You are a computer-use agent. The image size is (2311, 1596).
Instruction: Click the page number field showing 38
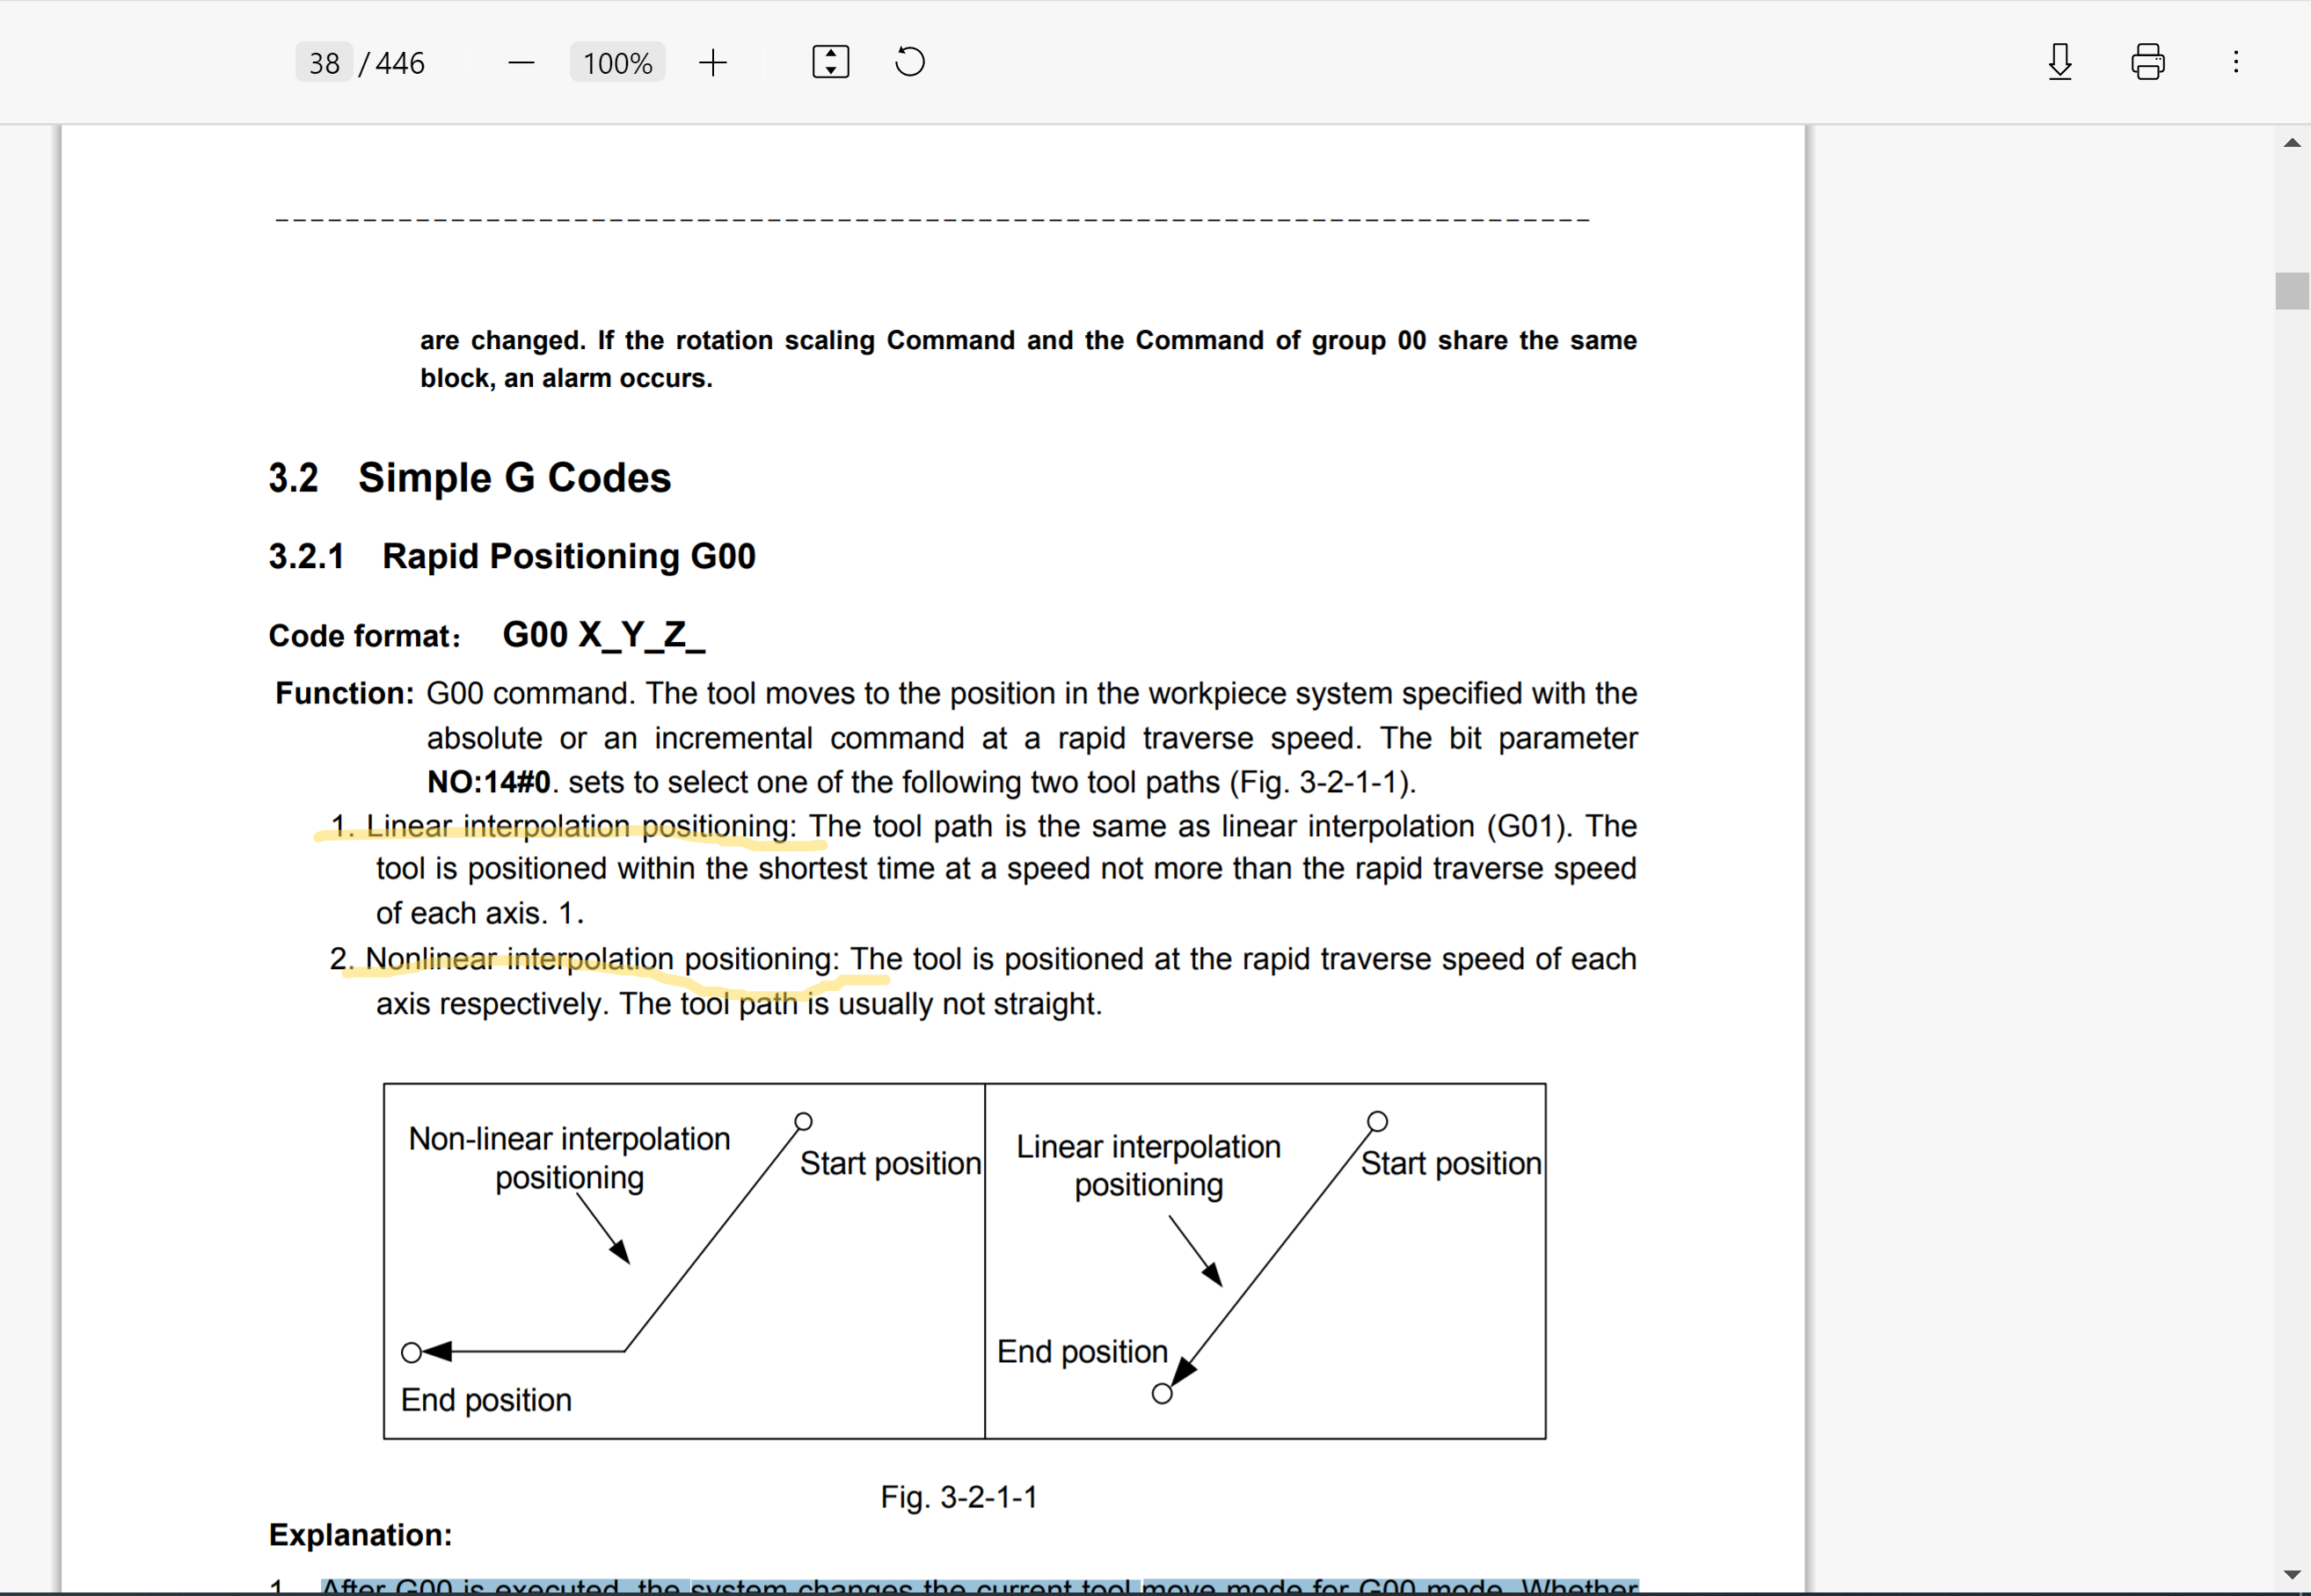pos(323,63)
